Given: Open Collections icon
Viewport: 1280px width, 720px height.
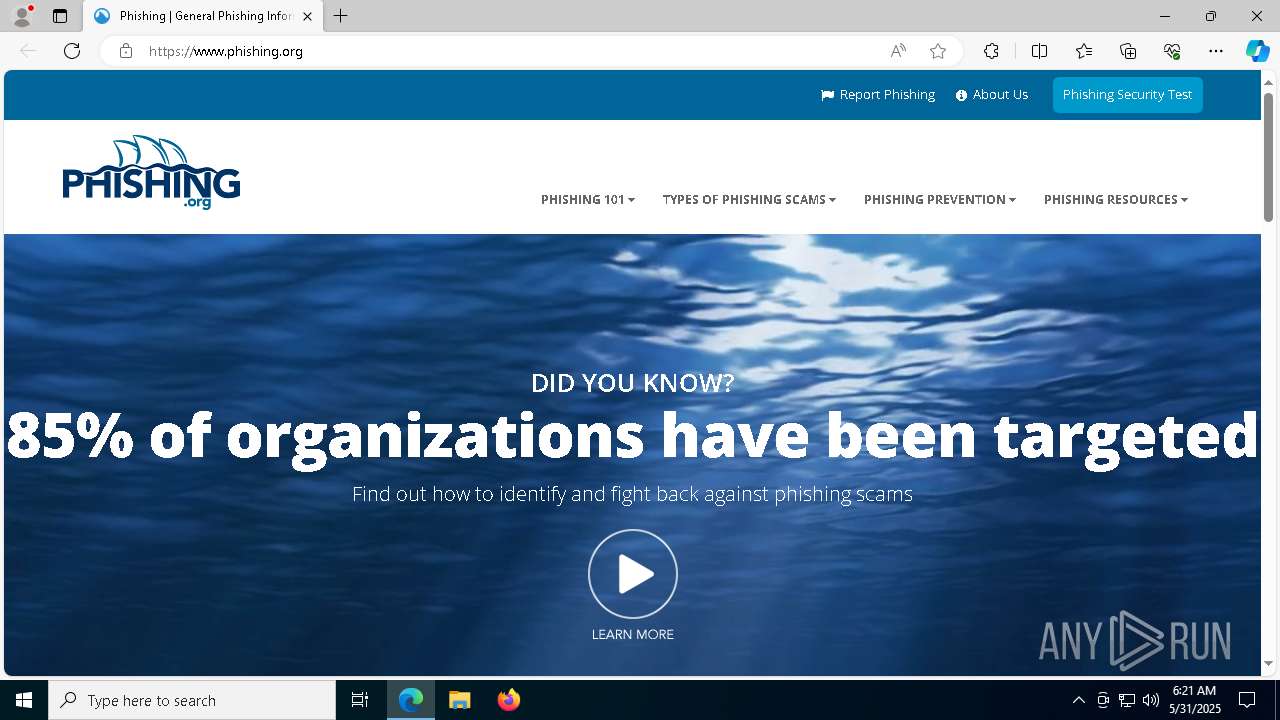Looking at the screenshot, I should (1128, 51).
